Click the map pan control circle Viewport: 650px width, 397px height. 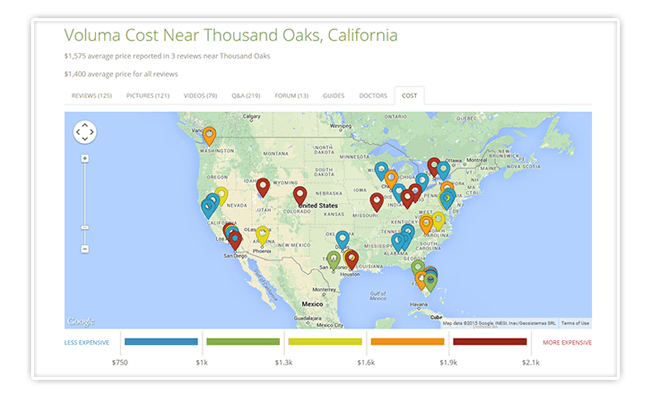pos(85,132)
